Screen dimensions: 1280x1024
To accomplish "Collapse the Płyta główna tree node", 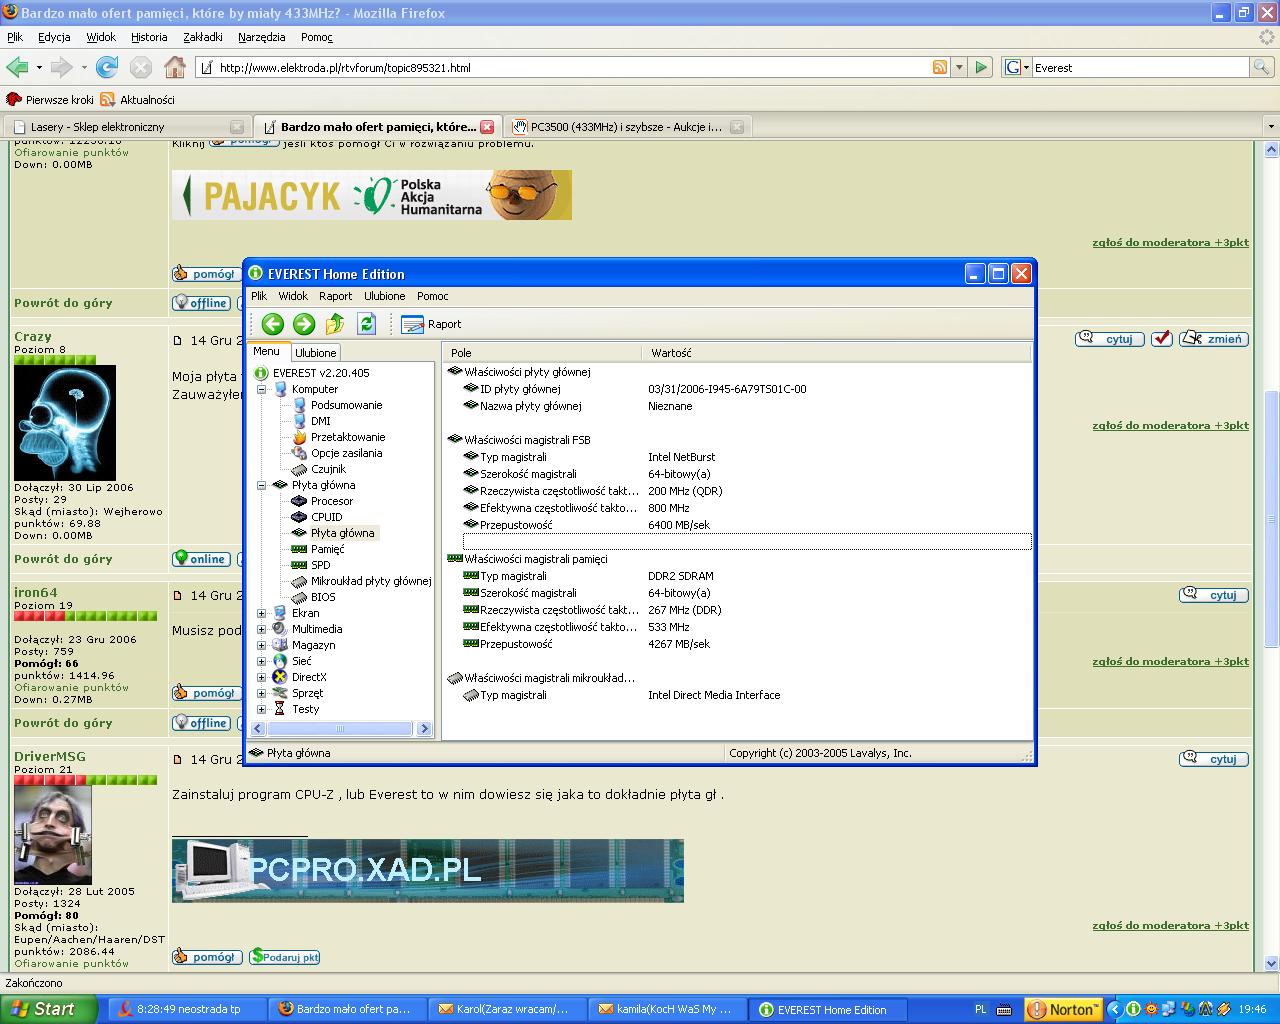I will (262, 485).
